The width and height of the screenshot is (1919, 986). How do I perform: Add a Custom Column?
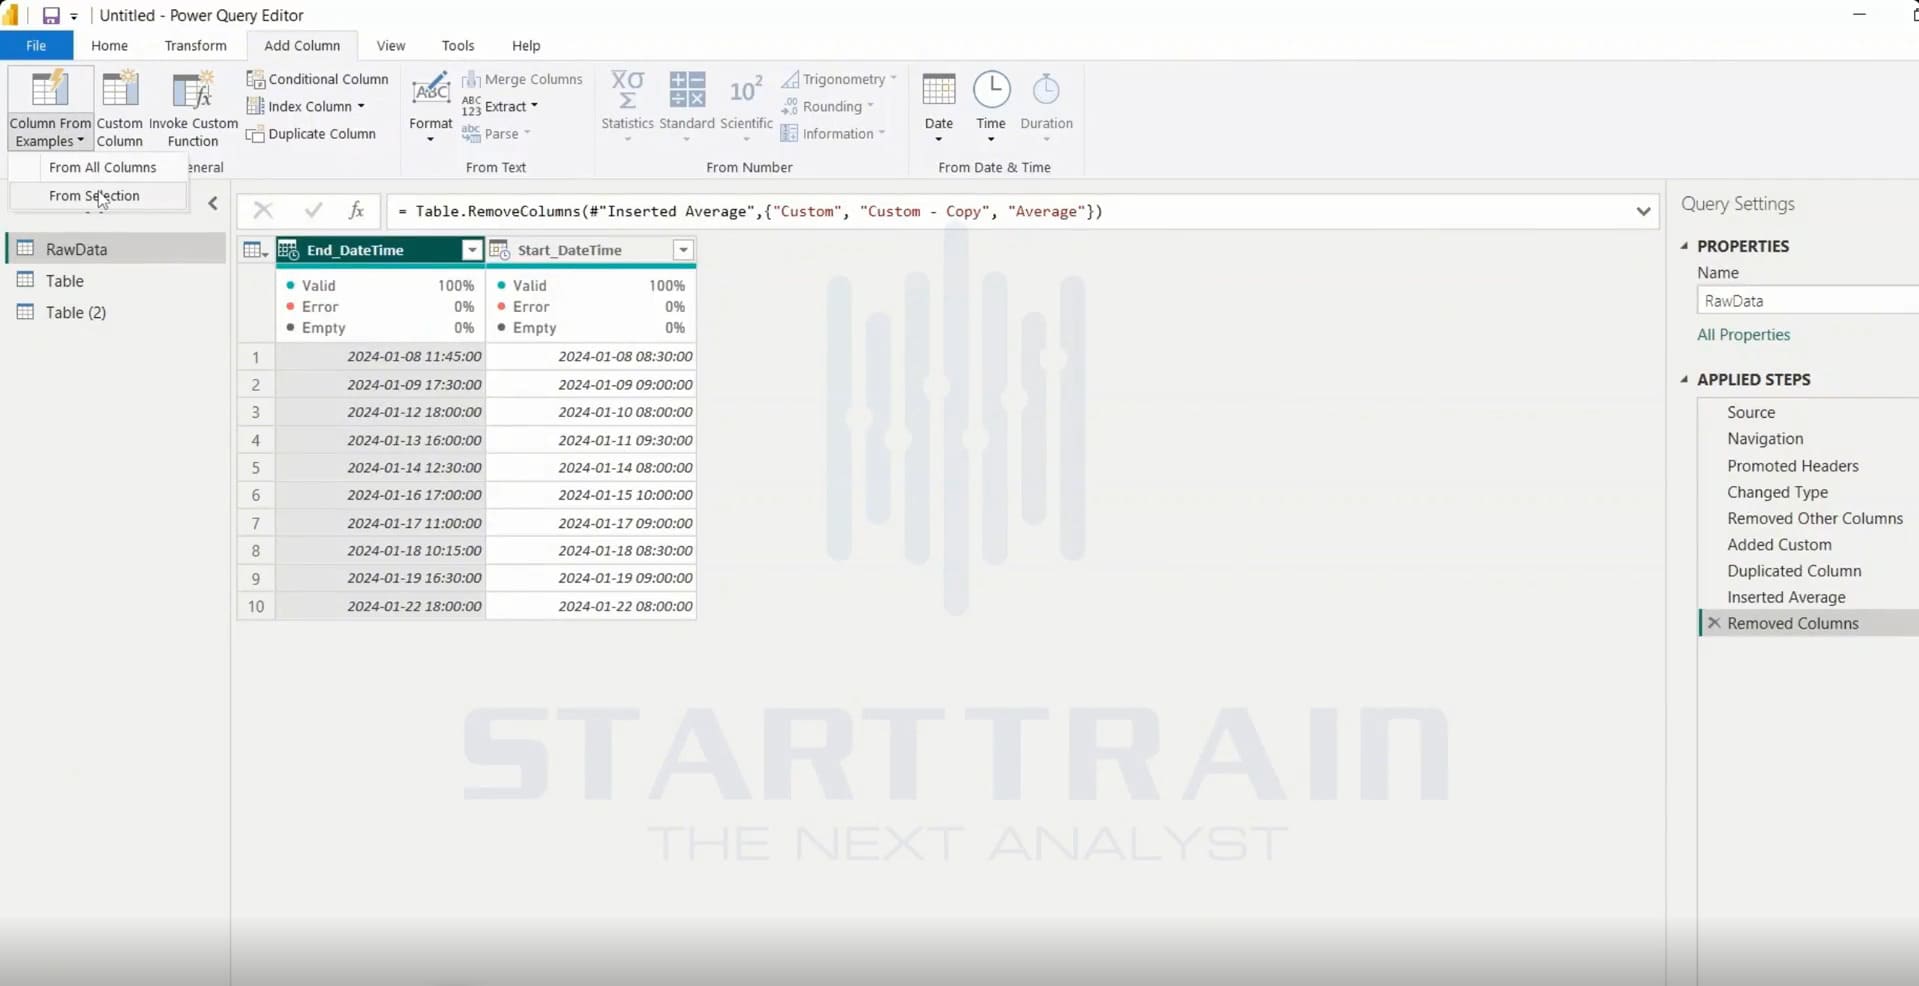[120, 108]
